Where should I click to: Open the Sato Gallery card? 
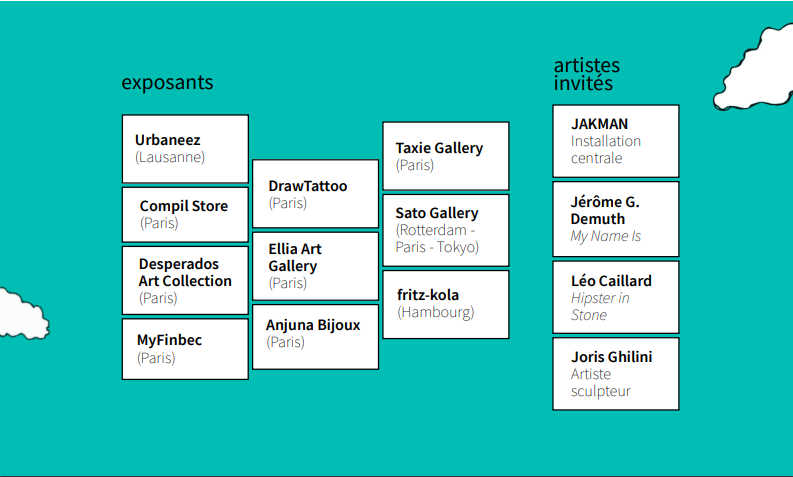[445, 230]
